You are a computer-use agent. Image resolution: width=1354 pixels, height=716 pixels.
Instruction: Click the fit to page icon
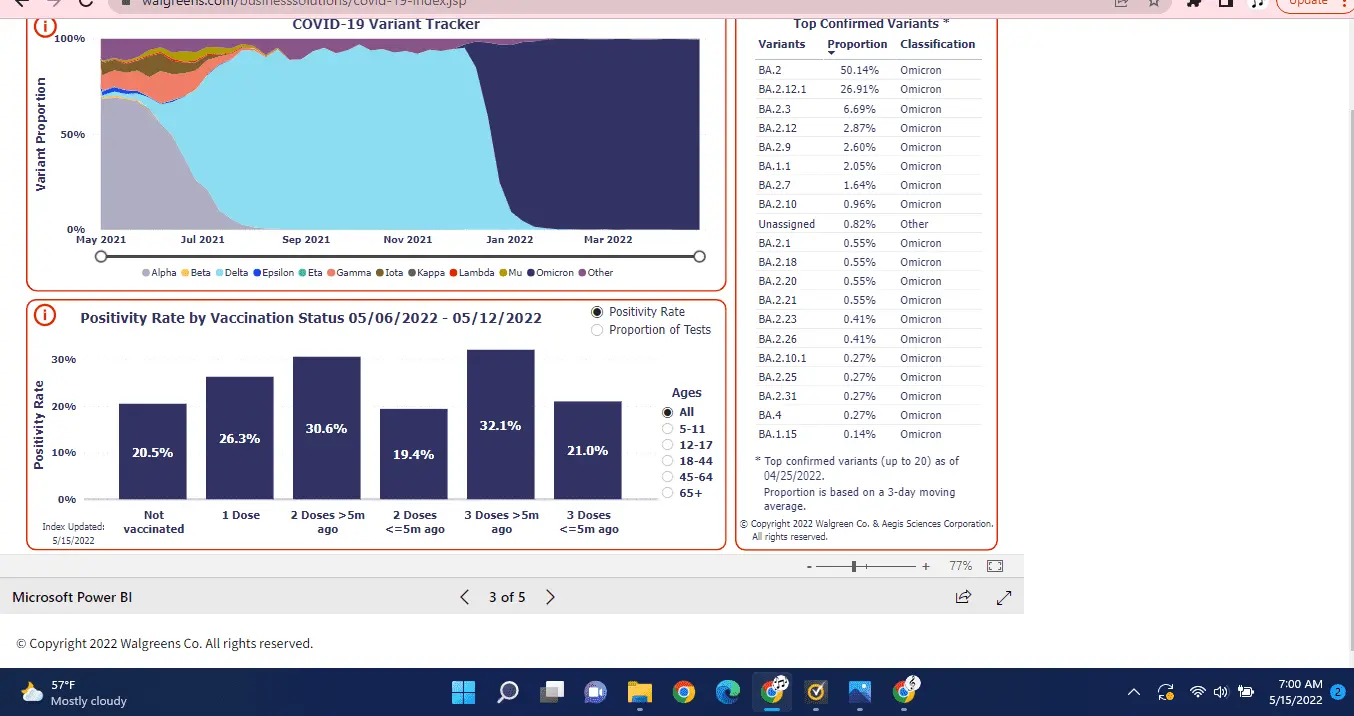(x=994, y=566)
